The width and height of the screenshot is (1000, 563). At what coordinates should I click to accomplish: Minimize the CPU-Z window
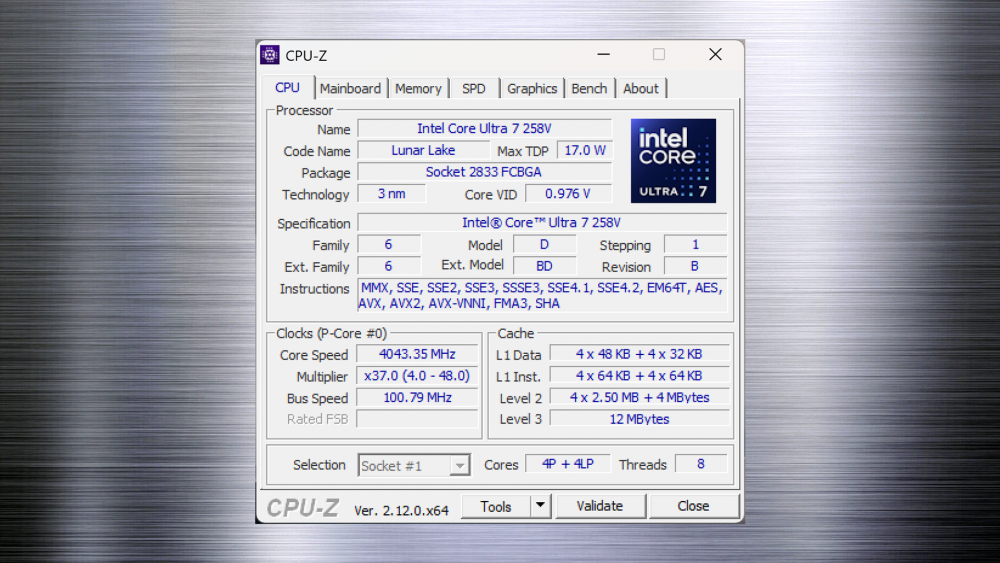(603, 55)
